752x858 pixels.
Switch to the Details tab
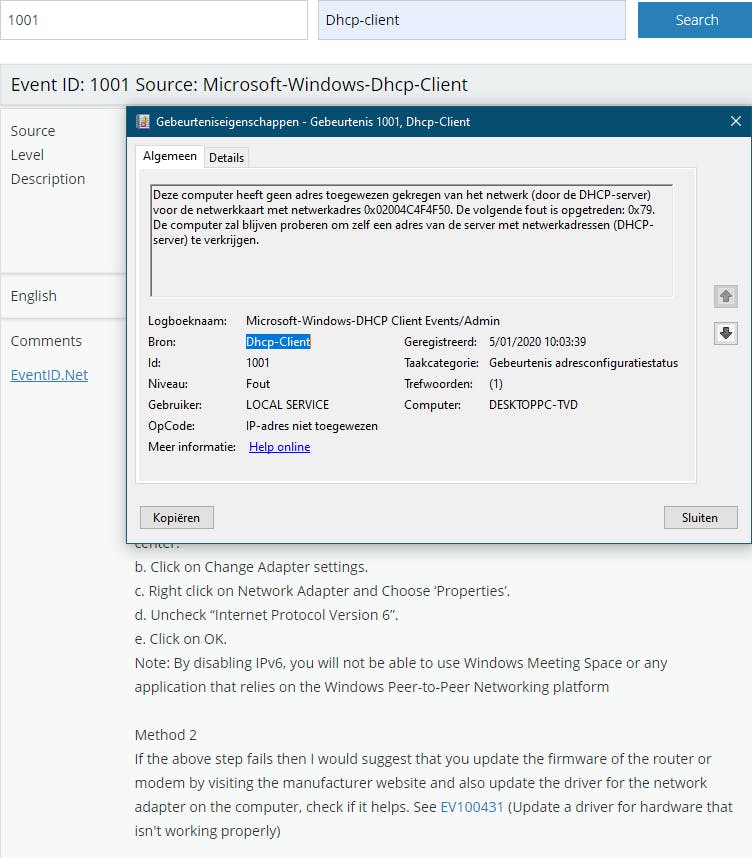coord(227,158)
